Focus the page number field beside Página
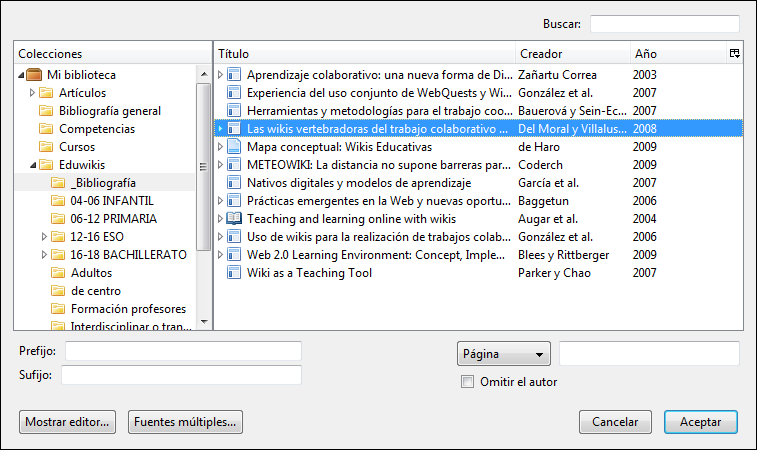The image size is (757, 450). [x=649, y=353]
